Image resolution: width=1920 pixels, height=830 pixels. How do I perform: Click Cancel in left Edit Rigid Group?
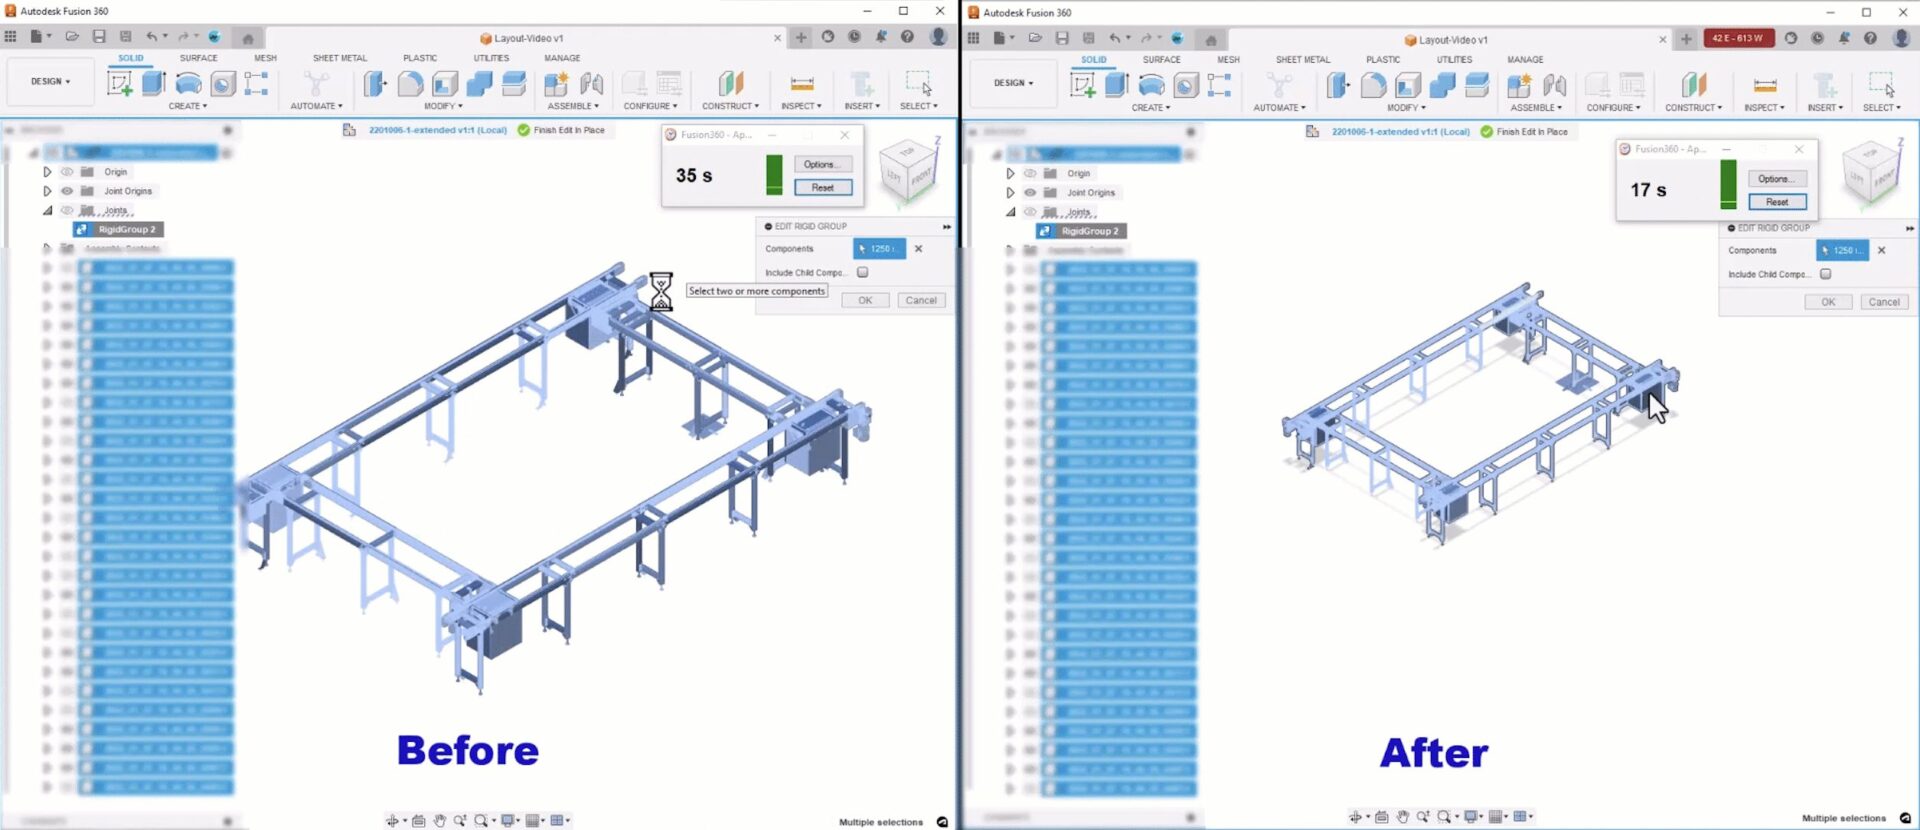[x=921, y=300]
